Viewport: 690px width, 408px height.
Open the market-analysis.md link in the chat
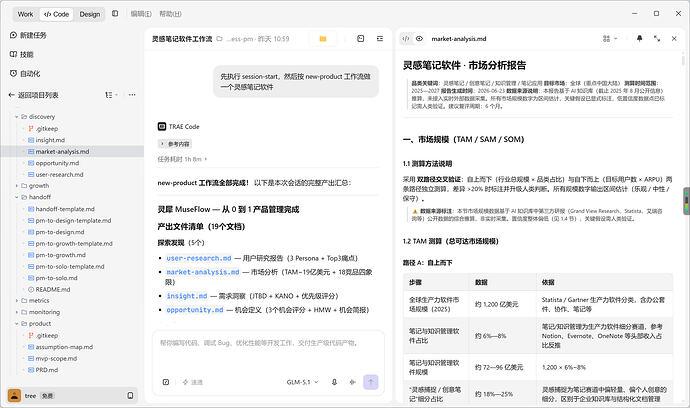tap(202, 272)
